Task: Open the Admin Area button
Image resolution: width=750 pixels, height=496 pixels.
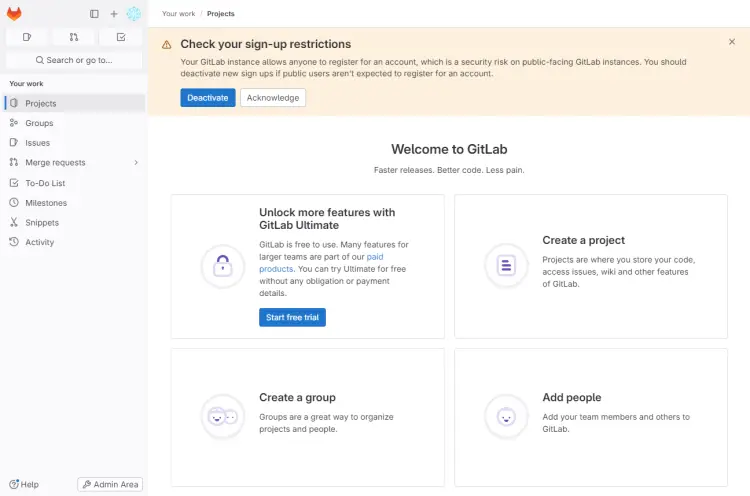Action: (110, 485)
